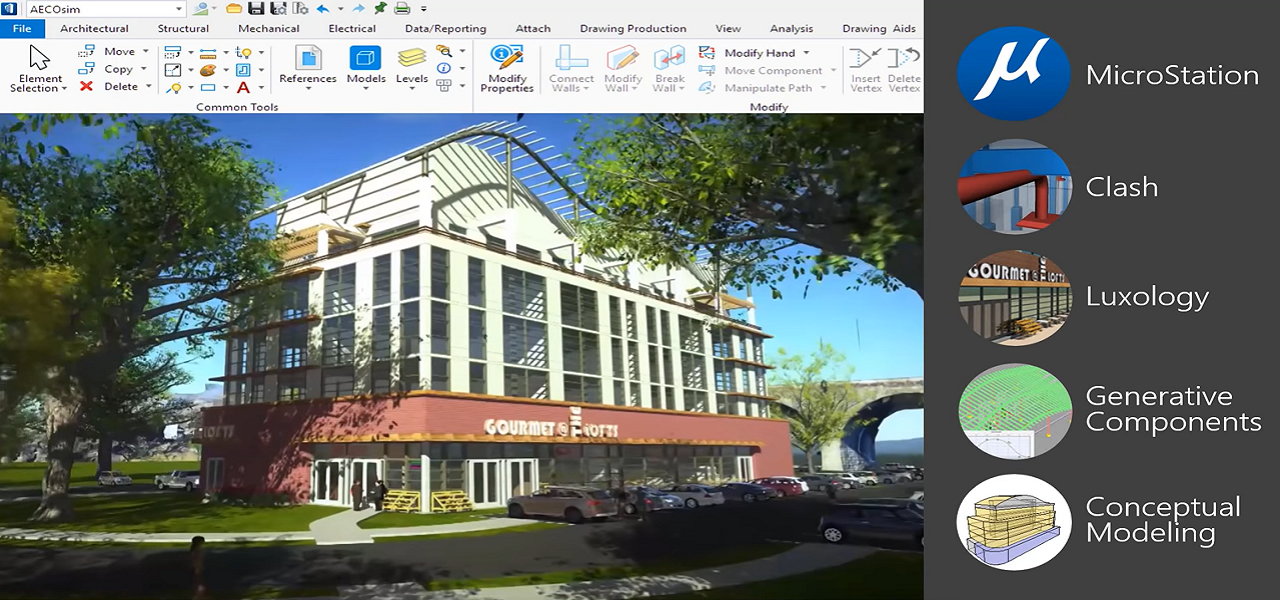This screenshot has width=1280, height=600.
Task: Click the Manipulate Path label
Action: (x=769, y=88)
